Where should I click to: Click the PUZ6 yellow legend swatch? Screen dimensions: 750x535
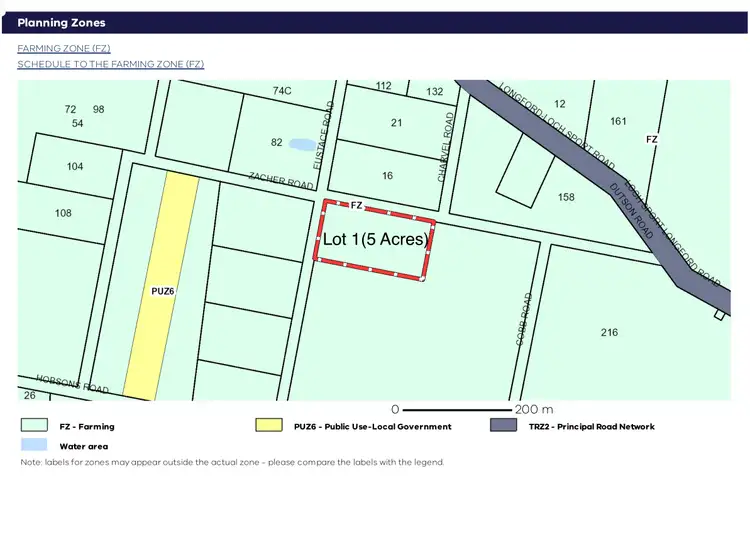(269, 426)
